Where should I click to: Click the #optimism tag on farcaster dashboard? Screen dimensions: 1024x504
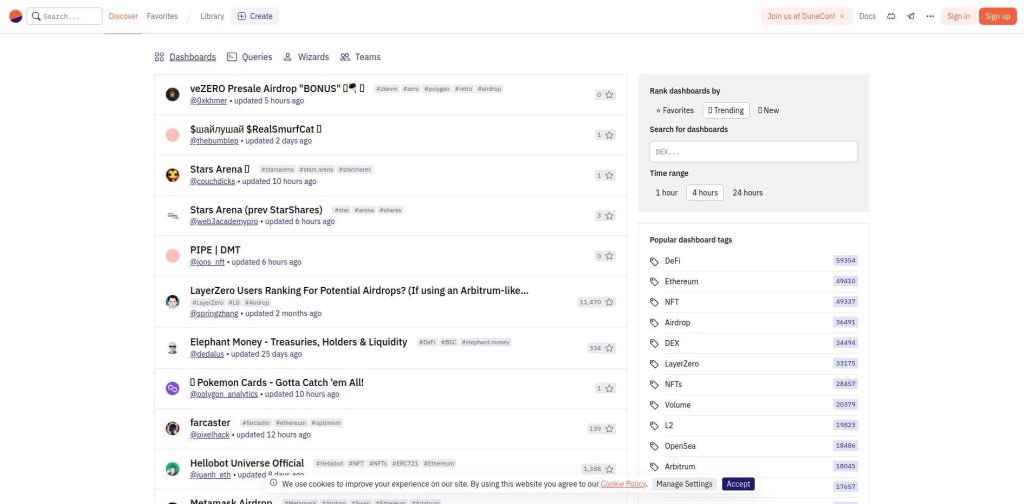tap(325, 423)
